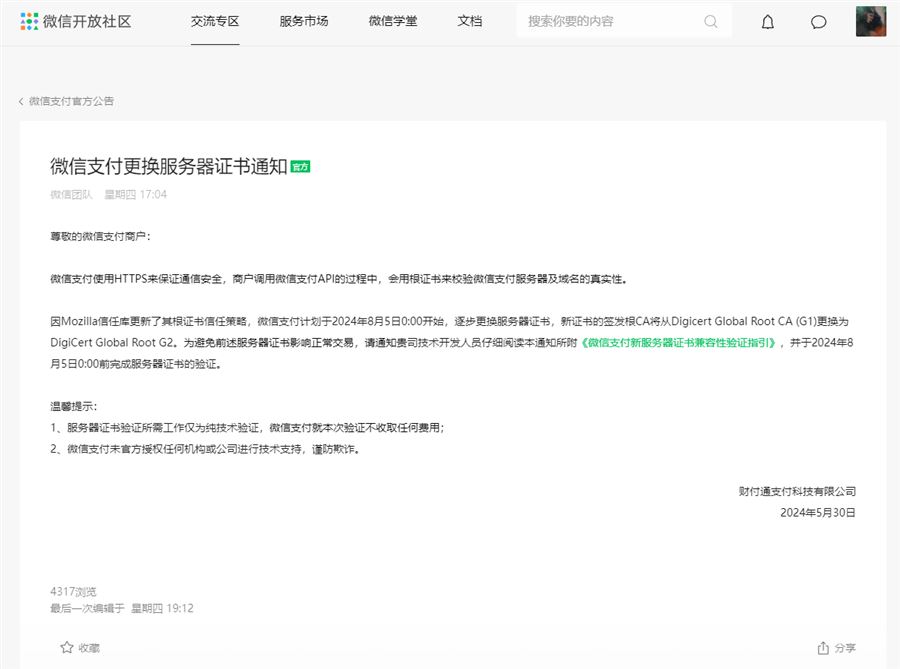Click the user profile avatar
Screen dimensions: 900x669
(x=870, y=21)
